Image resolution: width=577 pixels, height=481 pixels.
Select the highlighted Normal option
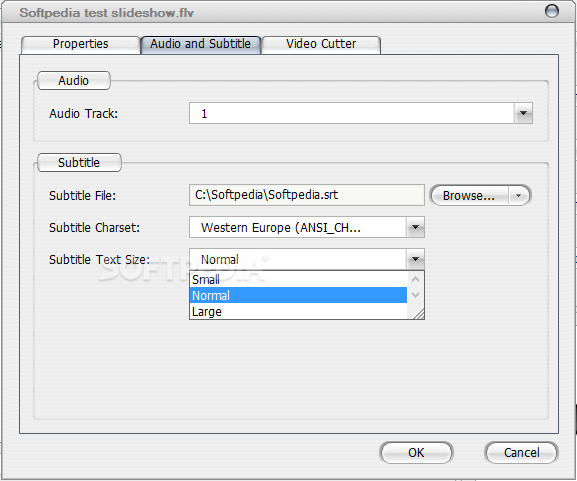coord(298,296)
